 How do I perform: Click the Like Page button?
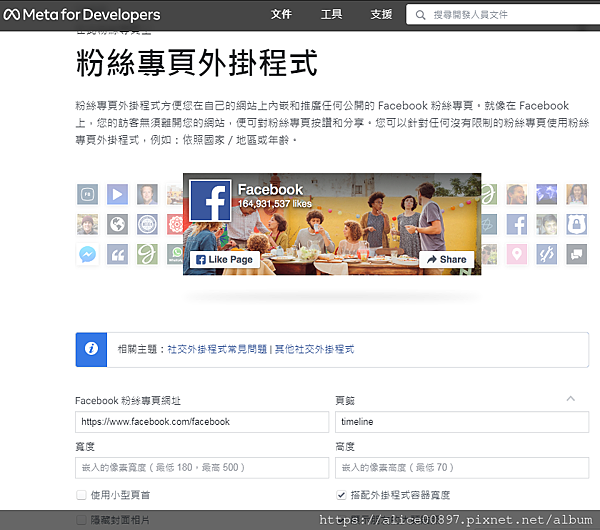pyautogui.click(x=225, y=259)
